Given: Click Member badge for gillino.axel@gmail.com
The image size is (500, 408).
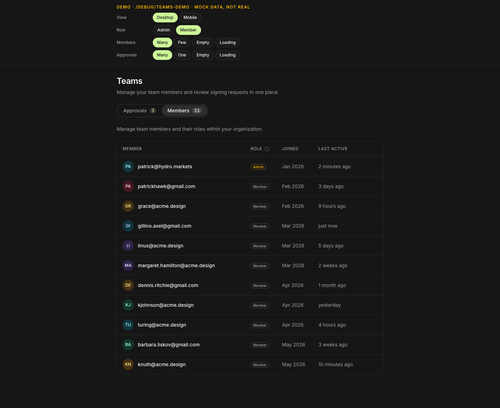Looking at the screenshot, I should coord(260,226).
